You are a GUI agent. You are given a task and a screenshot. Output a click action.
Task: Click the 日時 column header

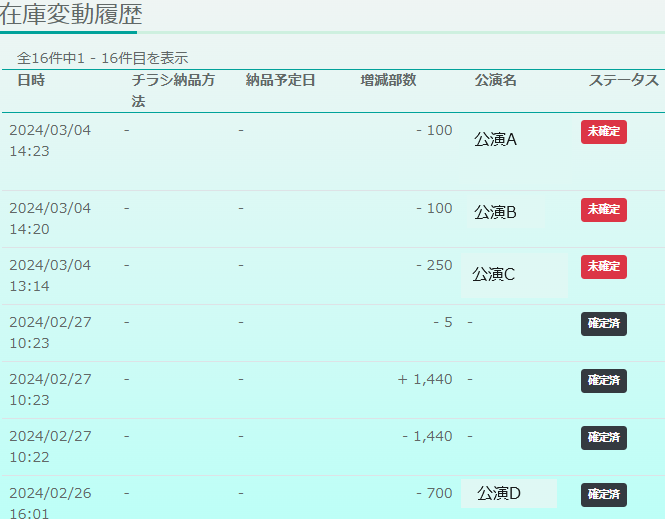(31, 80)
